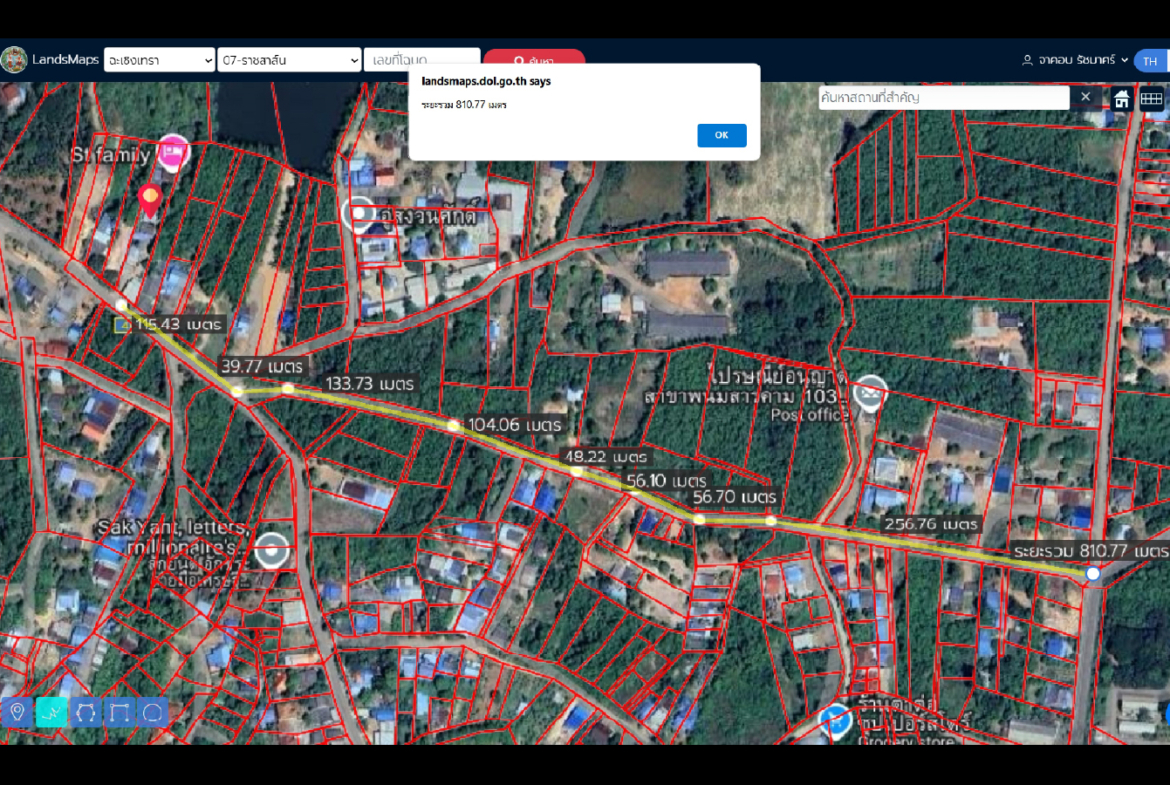
Task: Click 'landsmaps.dol.go.th says' dialog title
Action: click(x=486, y=81)
